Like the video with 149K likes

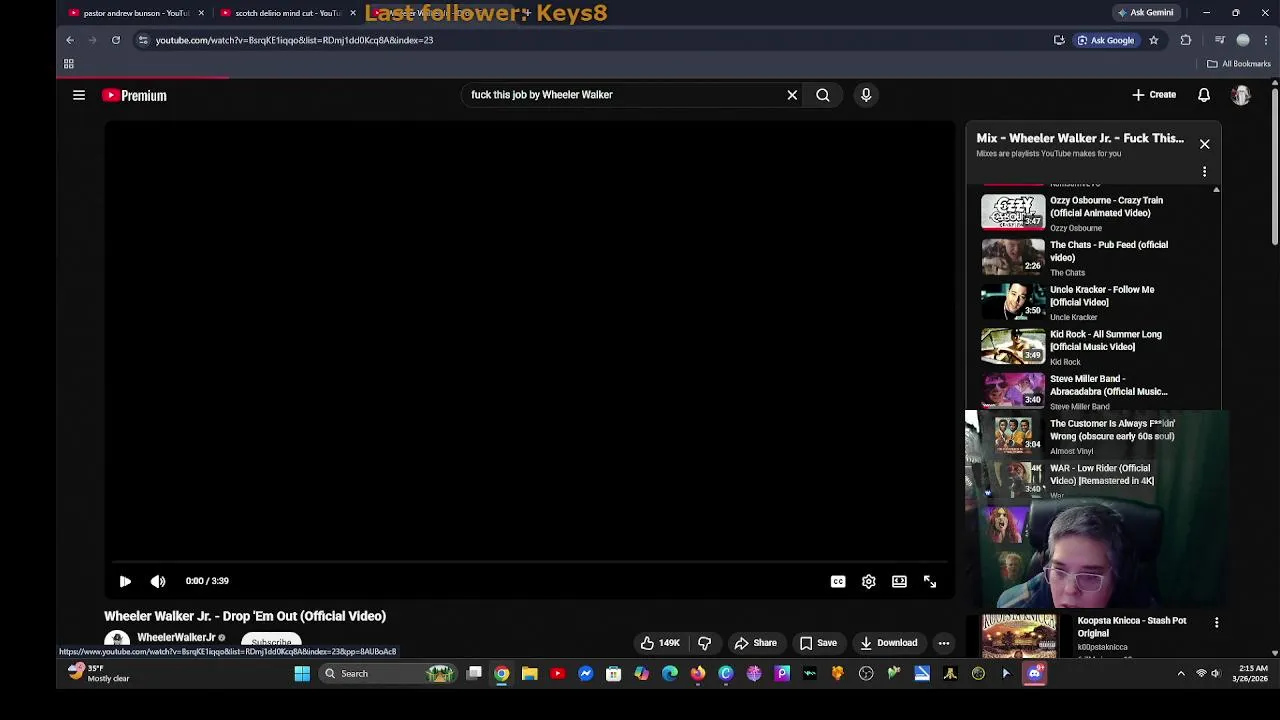(x=660, y=643)
